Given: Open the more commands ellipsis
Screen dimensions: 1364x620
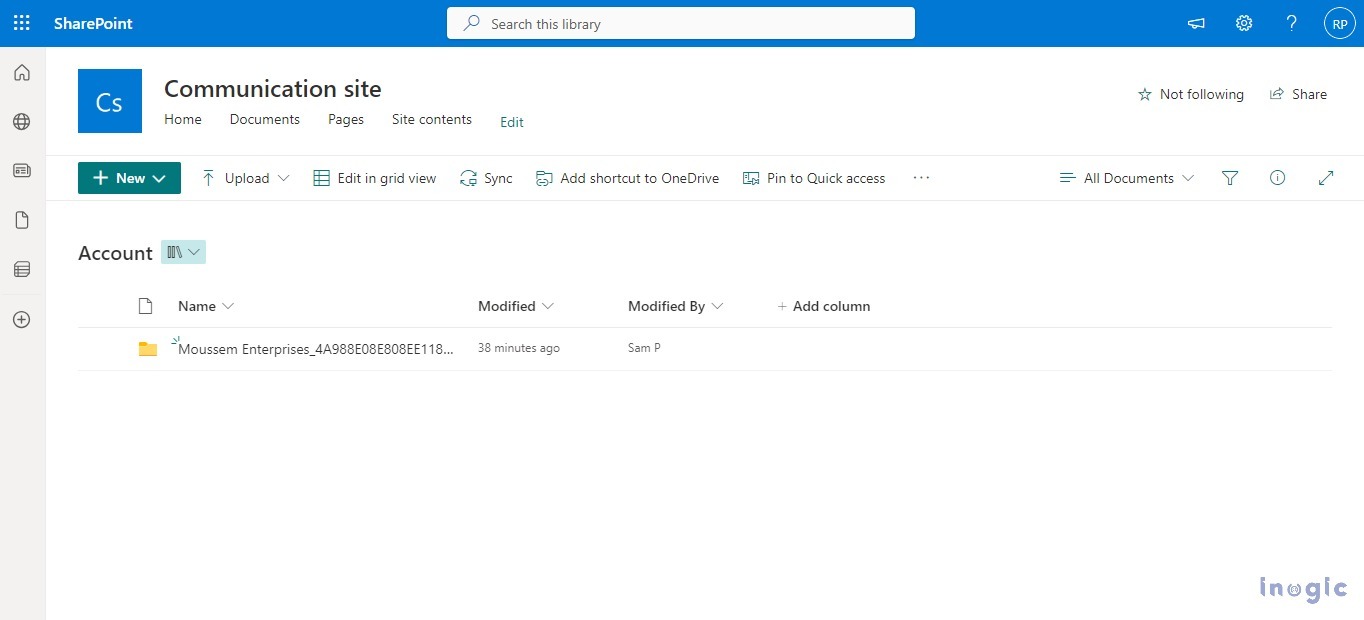Looking at the screenshot, I should click(x=922, y=178).
